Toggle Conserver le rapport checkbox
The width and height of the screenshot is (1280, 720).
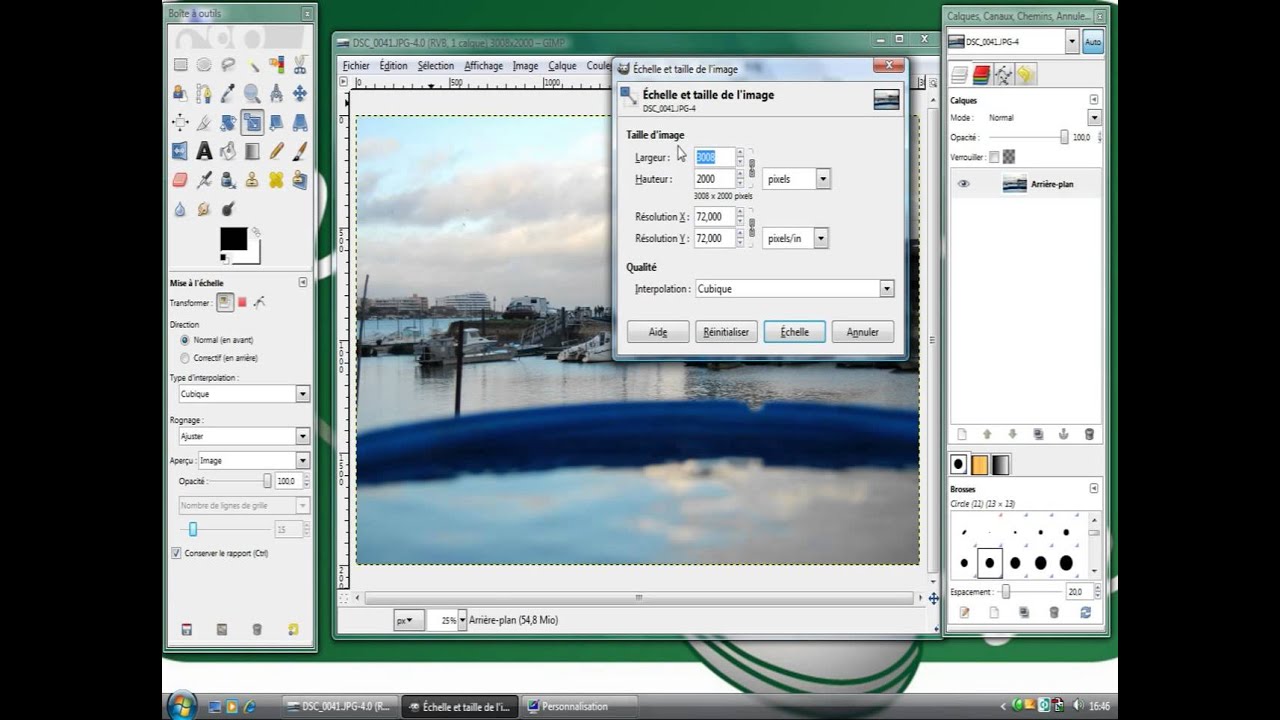(x=176, y=553)
